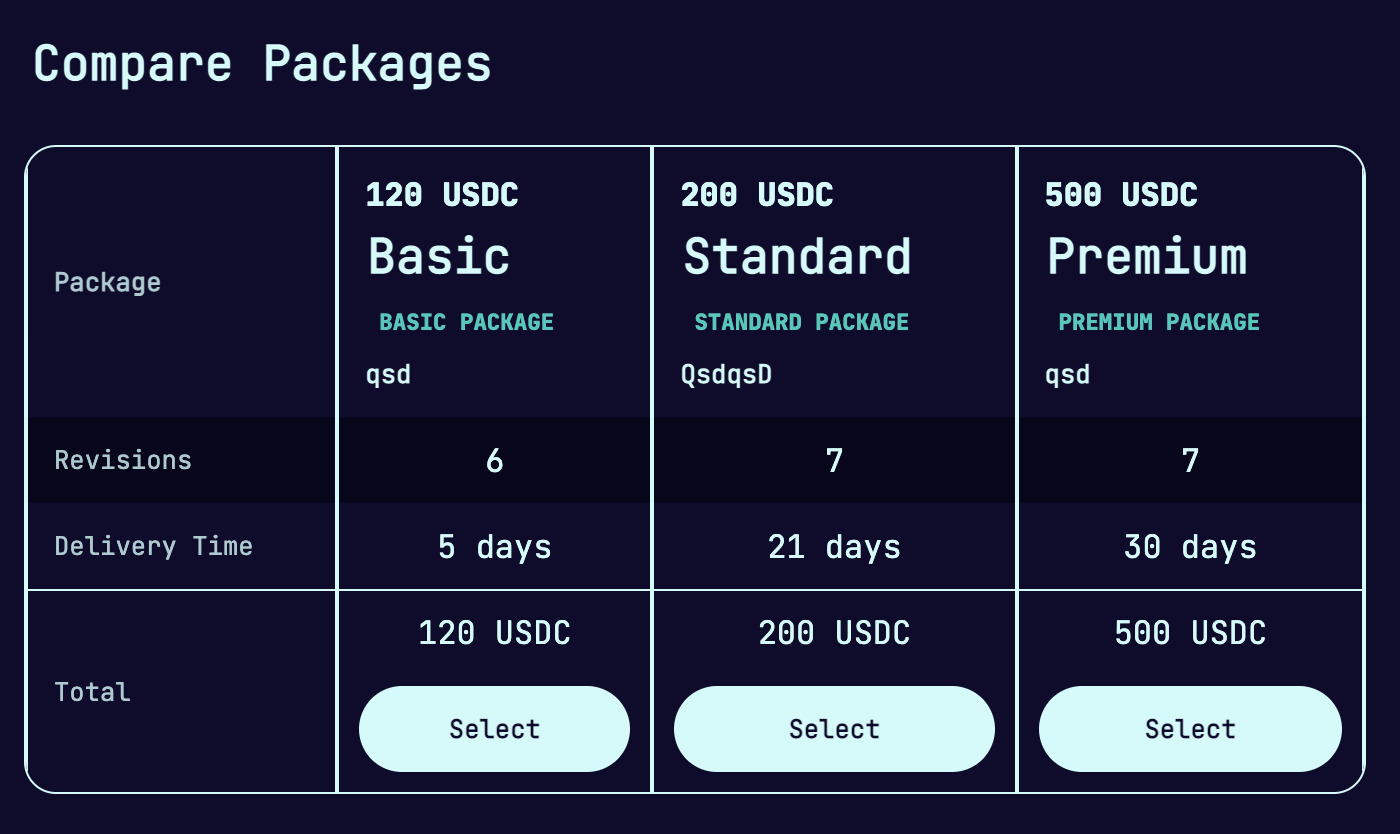Click the Select button under Basic package
The image size is (1400, 834).
[x=494, y=729]
